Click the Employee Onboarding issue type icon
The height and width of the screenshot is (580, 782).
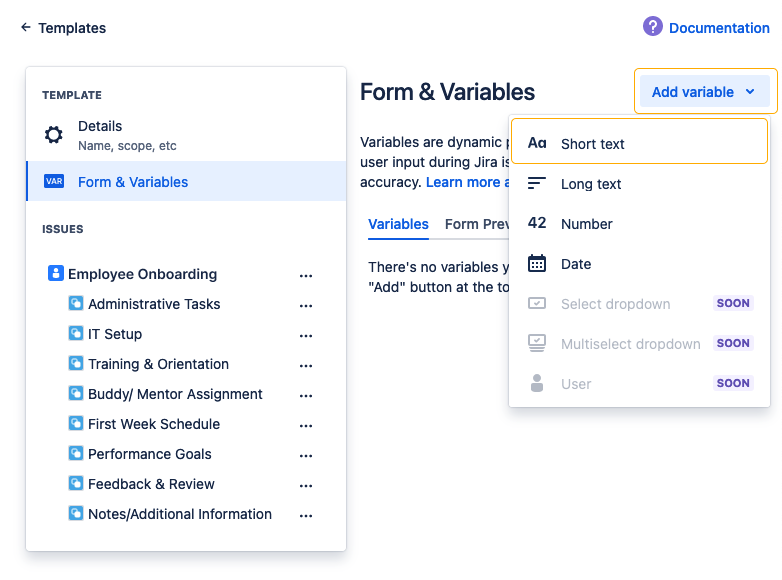coord(56,274)
